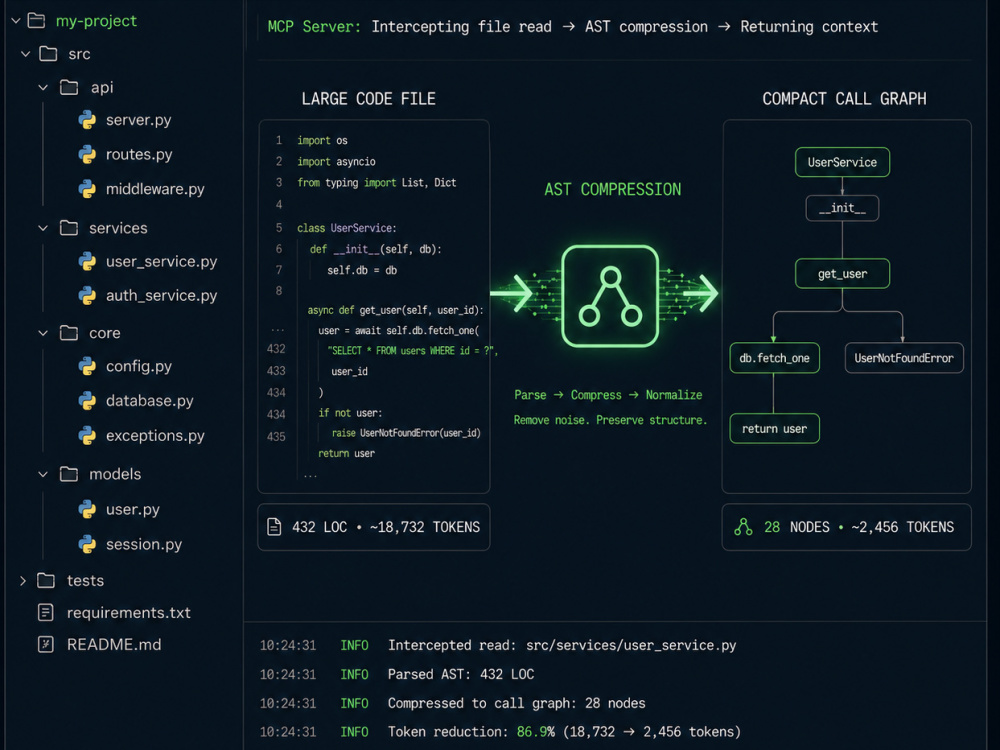Click the graph icon next to 28 NODES

click(743, 527)
